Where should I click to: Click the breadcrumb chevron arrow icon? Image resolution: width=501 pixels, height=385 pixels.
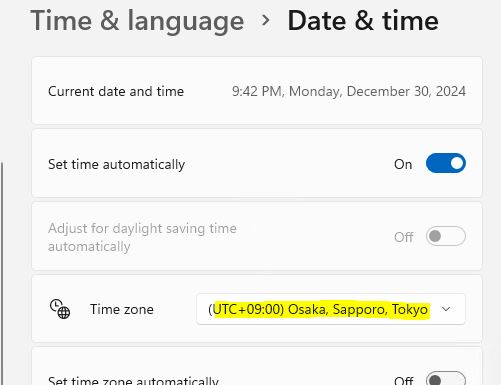[x=266, y=21]
